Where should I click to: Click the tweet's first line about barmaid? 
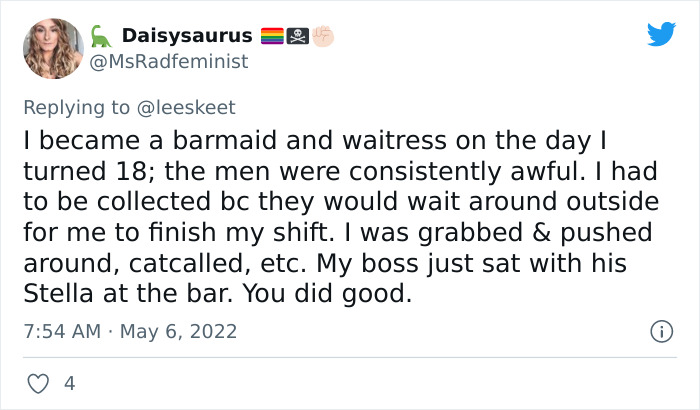click(x=315, y=141)
